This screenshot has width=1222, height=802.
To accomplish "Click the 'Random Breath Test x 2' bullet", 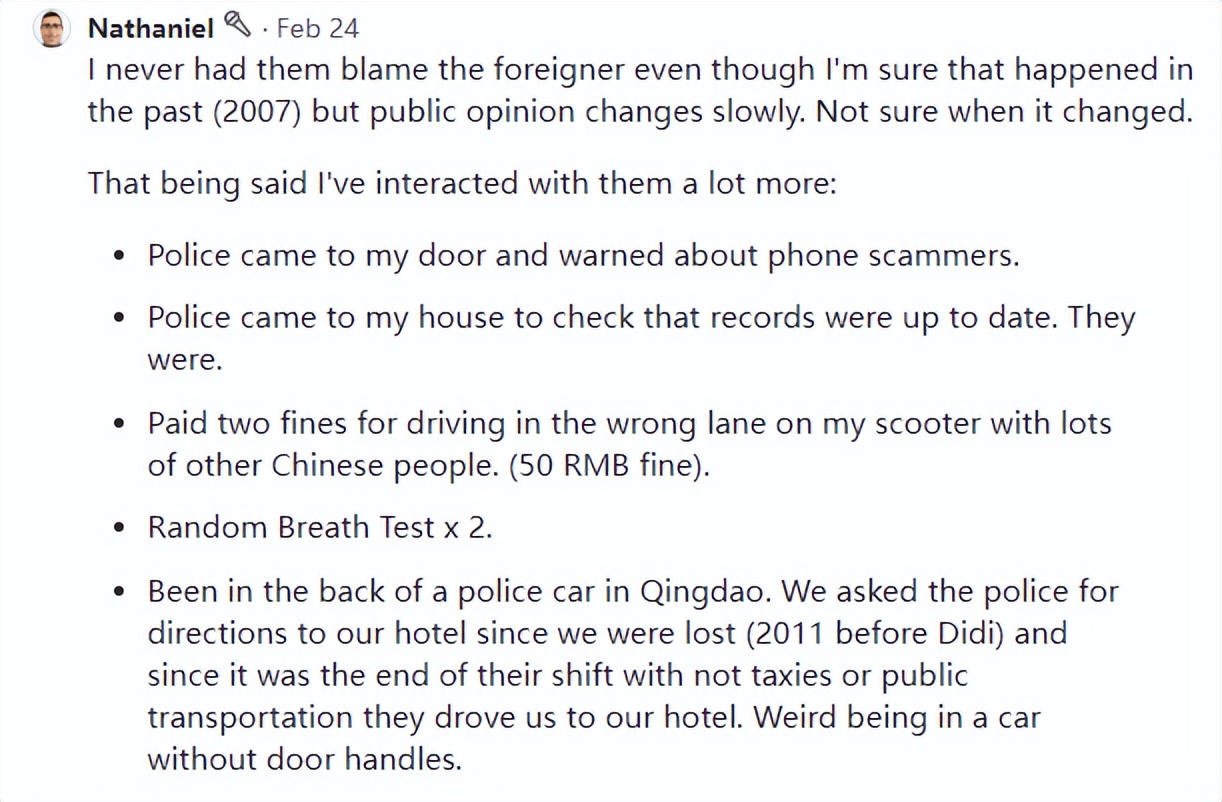I will [320, 527].
